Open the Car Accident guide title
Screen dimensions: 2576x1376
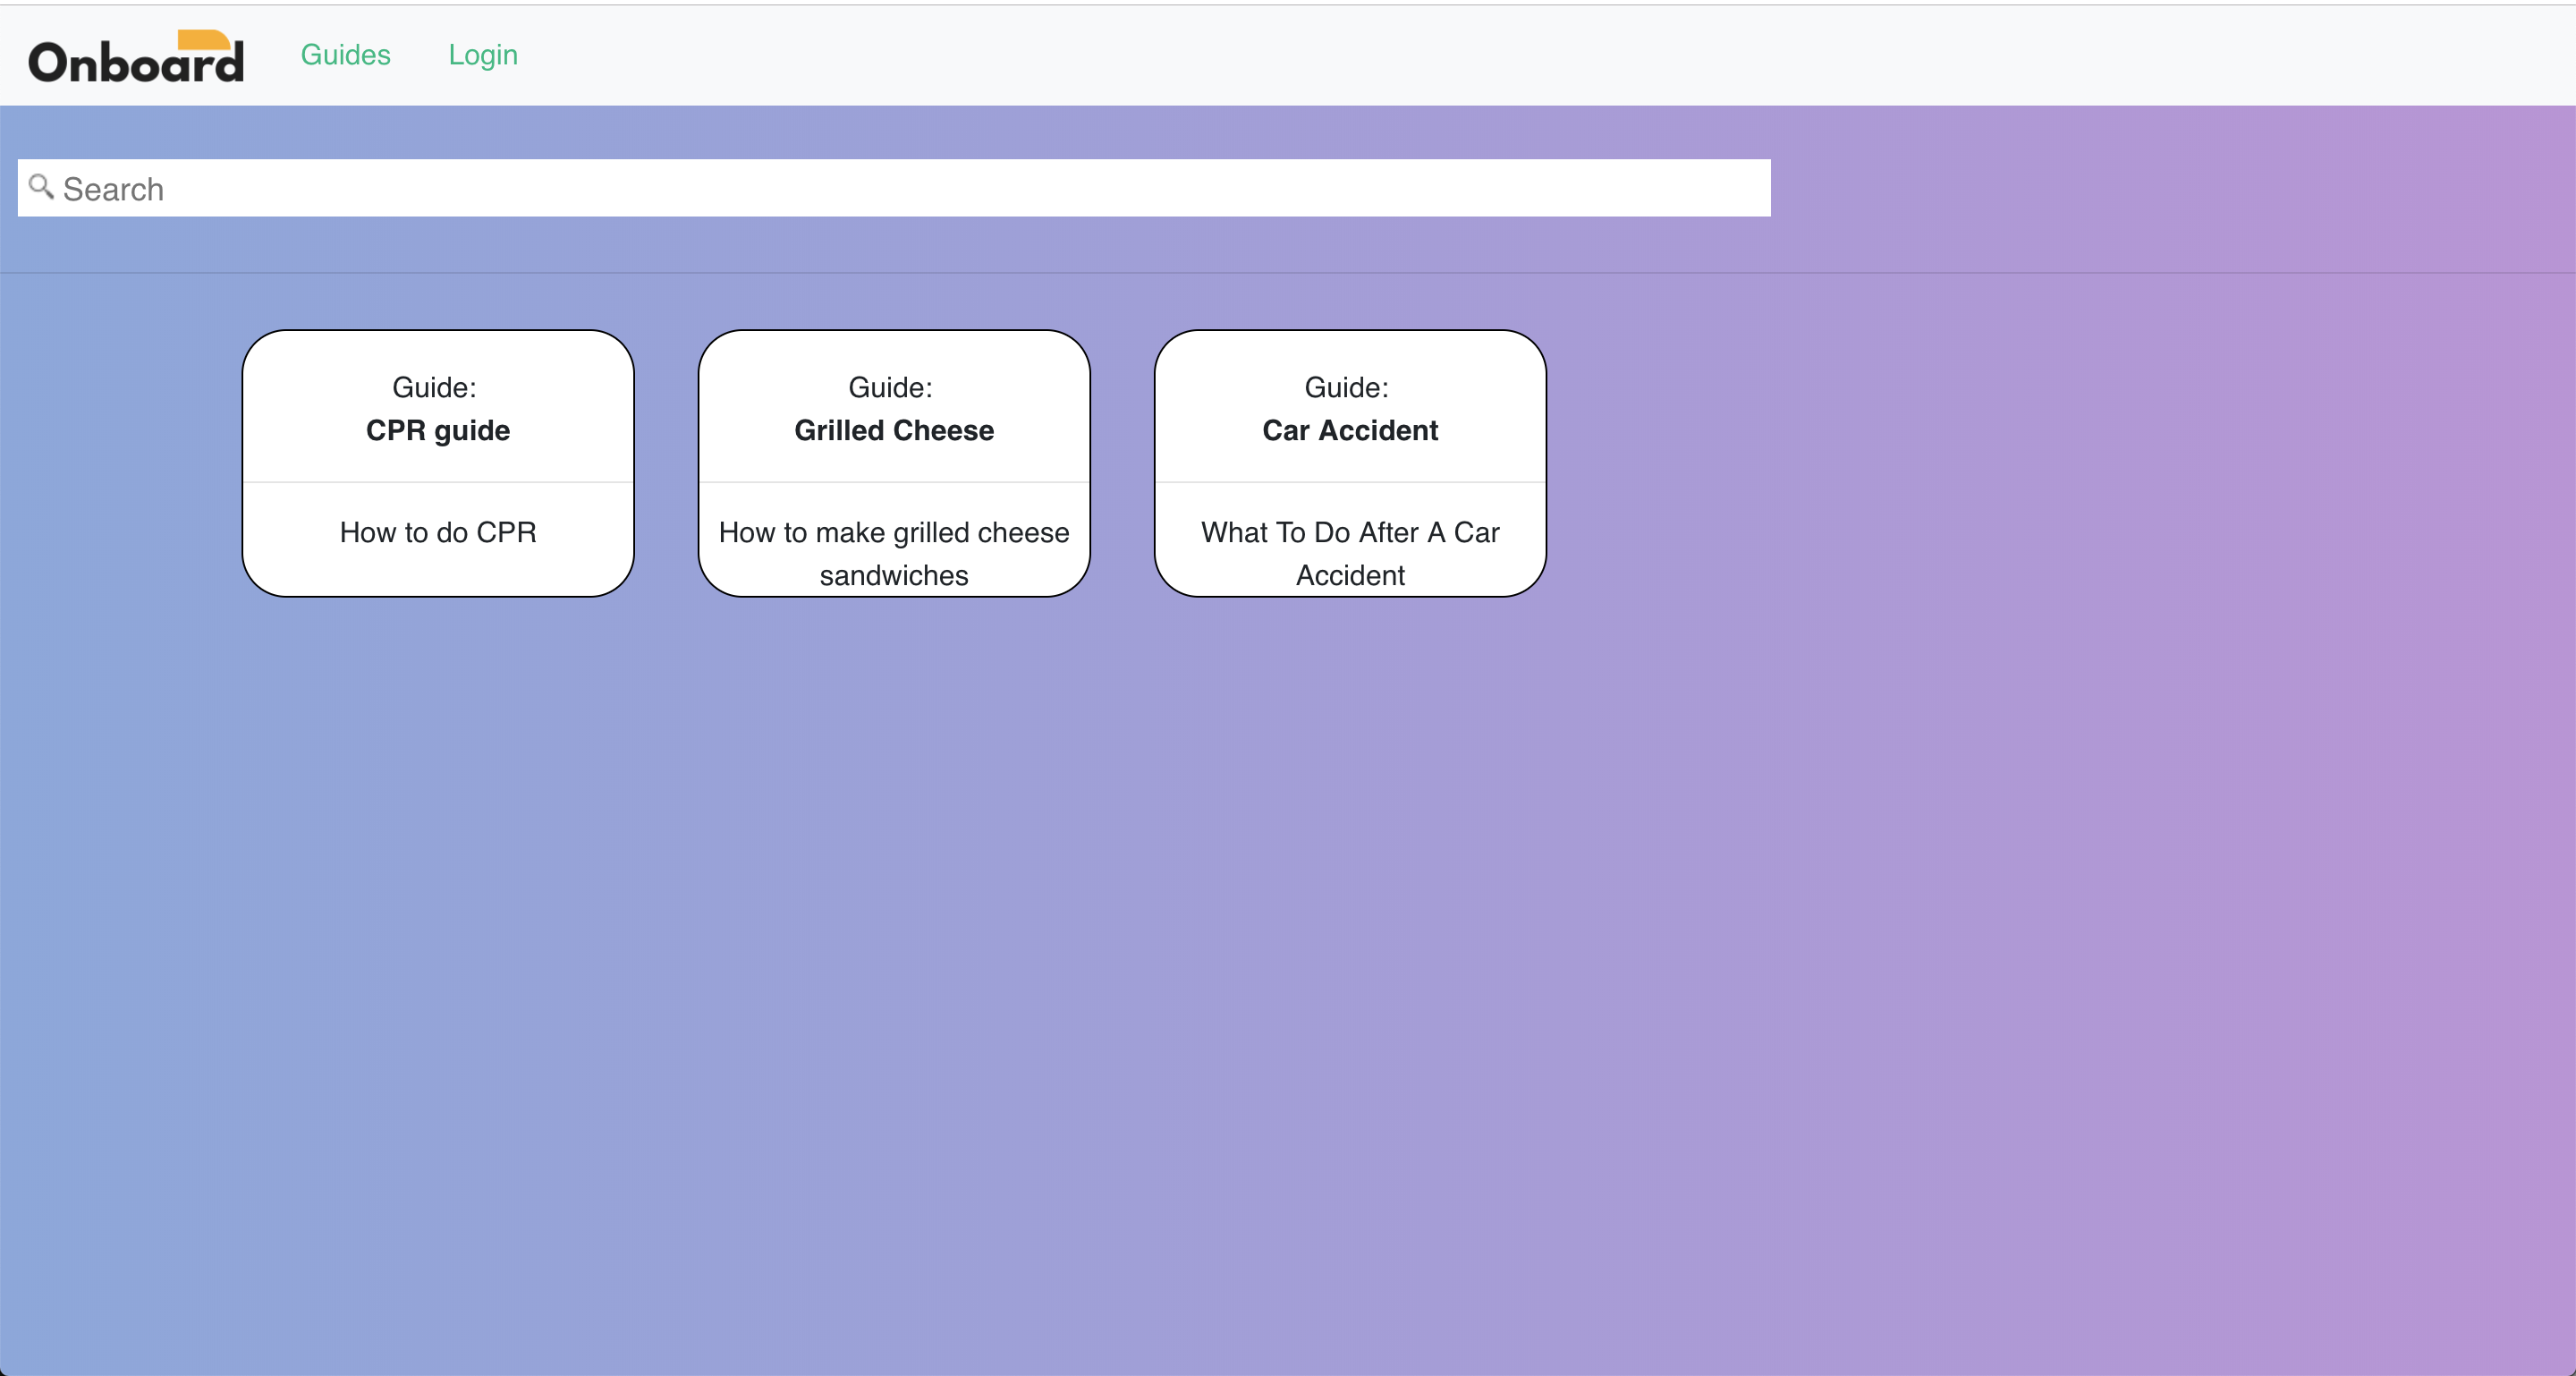1350,431
